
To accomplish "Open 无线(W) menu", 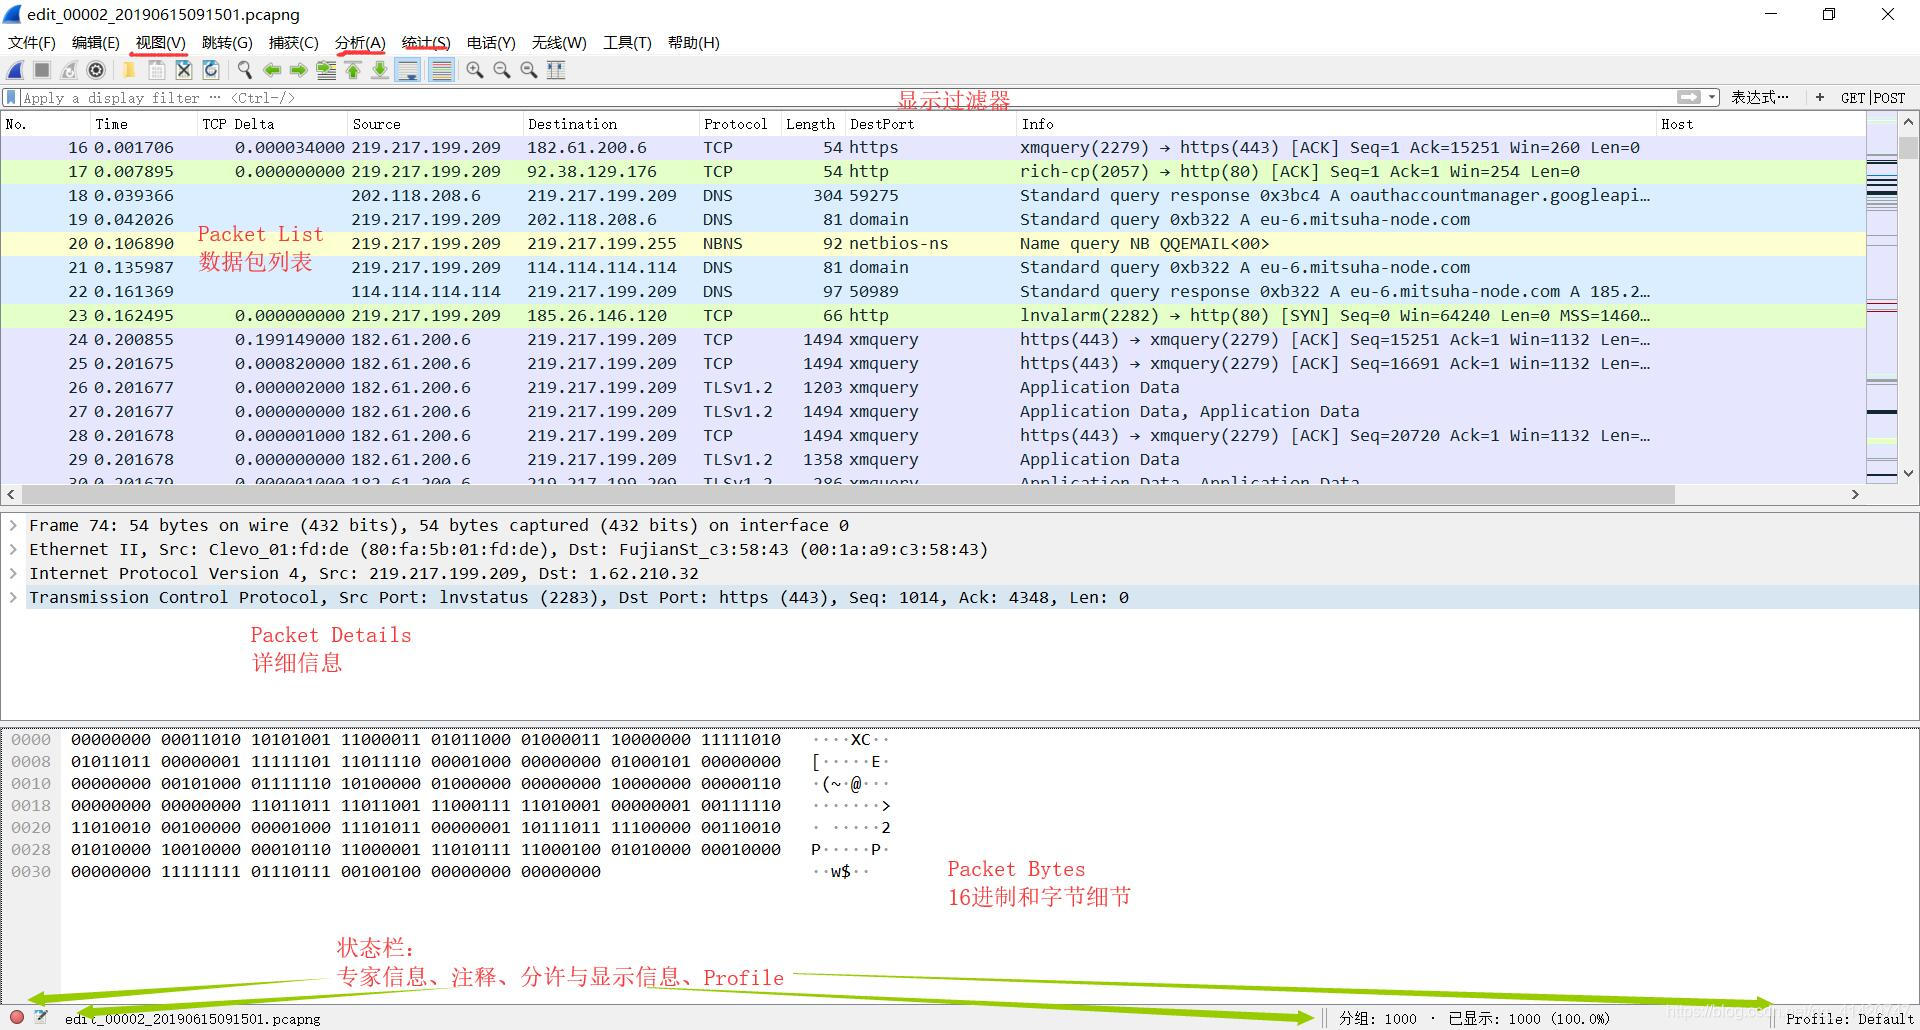I will tap(559, 42).
